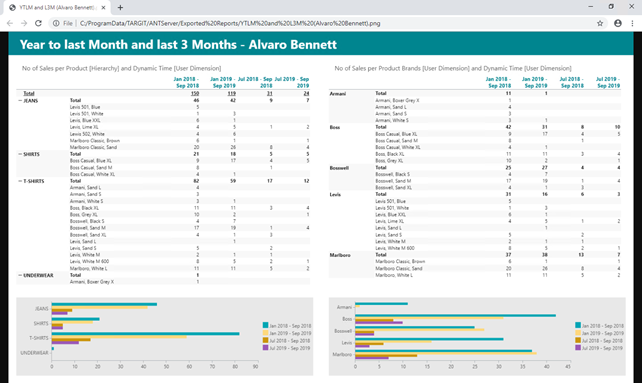Viewport: 642px width, 383px height.
Task: Open the site information icon beside File
Action: 56,23
